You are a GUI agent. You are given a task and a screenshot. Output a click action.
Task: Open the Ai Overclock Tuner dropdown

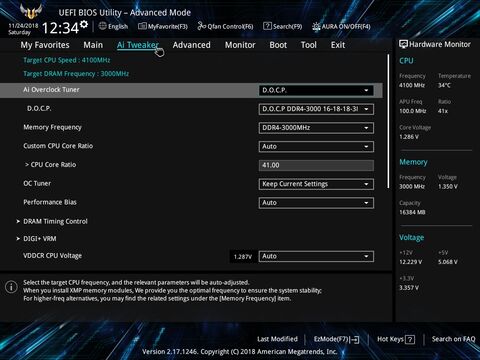[x=316, y=90]
